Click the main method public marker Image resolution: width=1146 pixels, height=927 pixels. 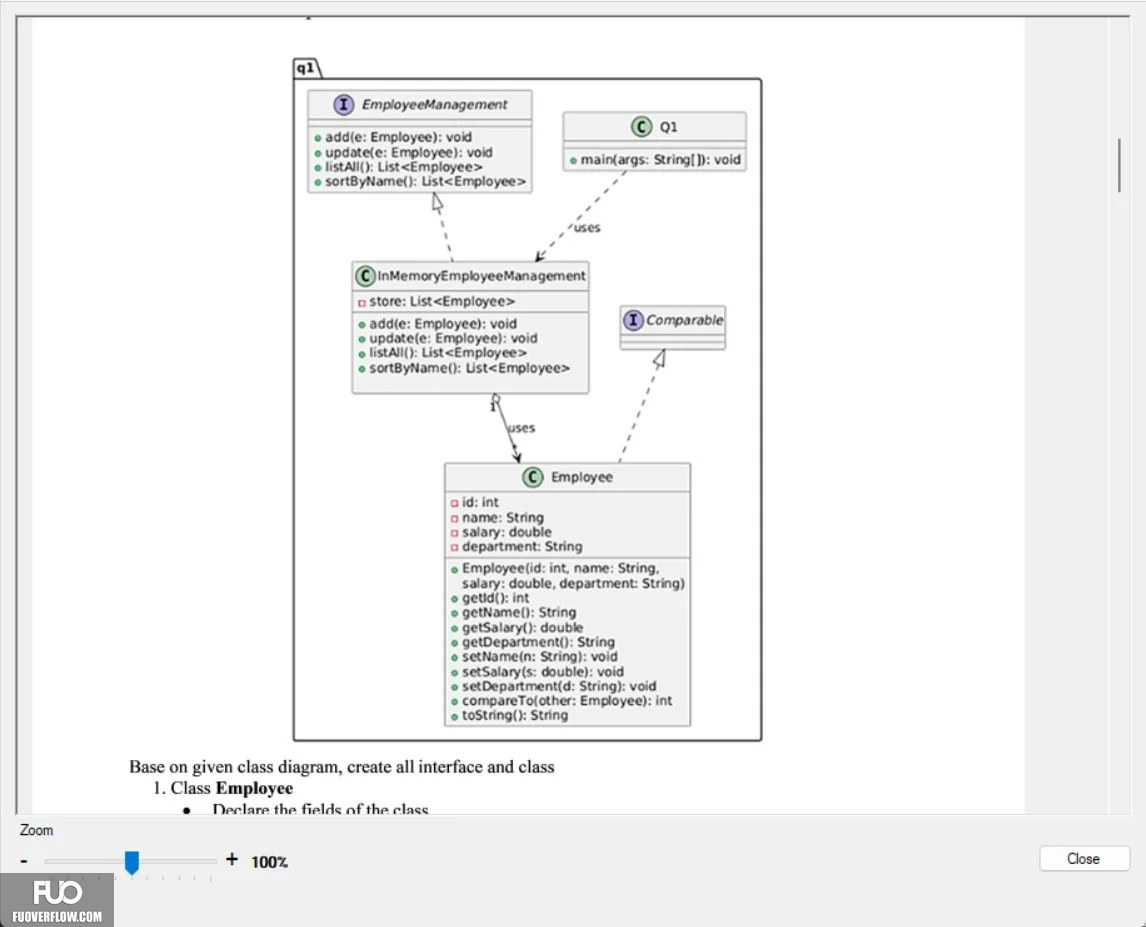tap(573, 161)
